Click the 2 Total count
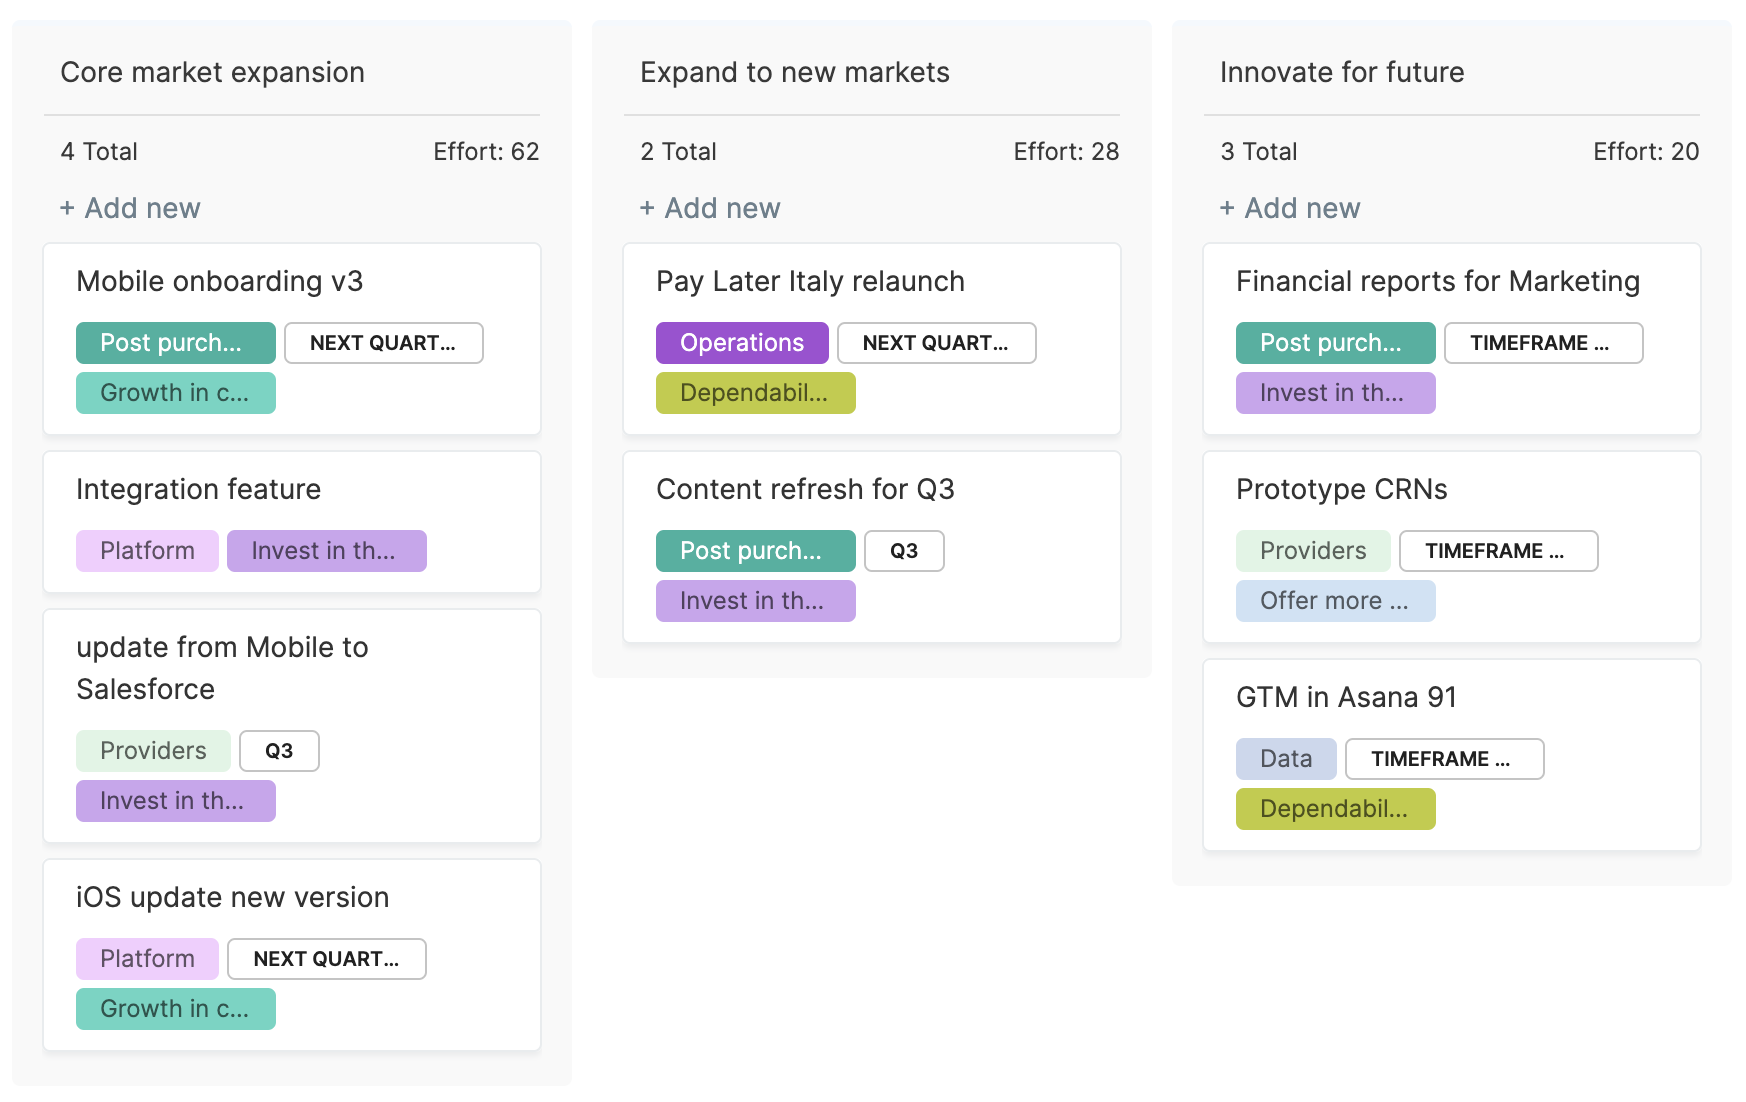 pos(679,152)
